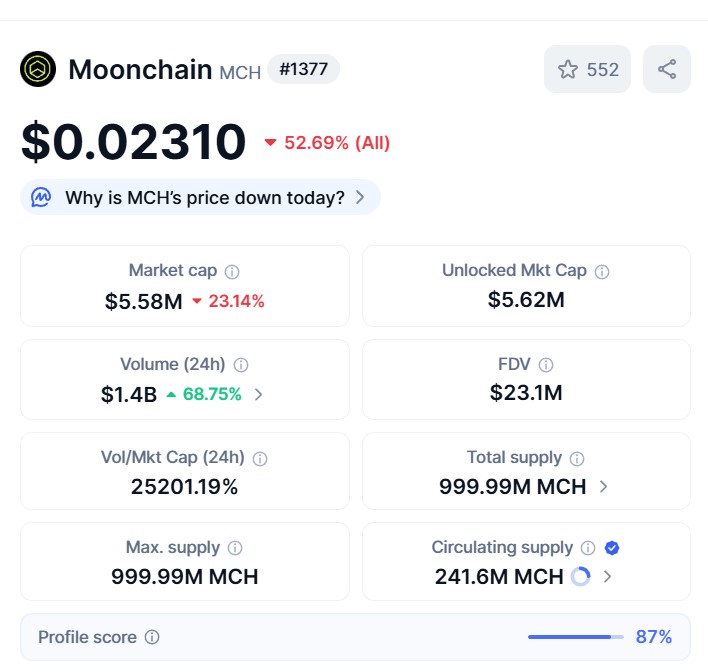Open 'Why is MCH's price down today?'
Image resolution: width=708 pixels, height=672 pixels.
(x=200, y=197)
